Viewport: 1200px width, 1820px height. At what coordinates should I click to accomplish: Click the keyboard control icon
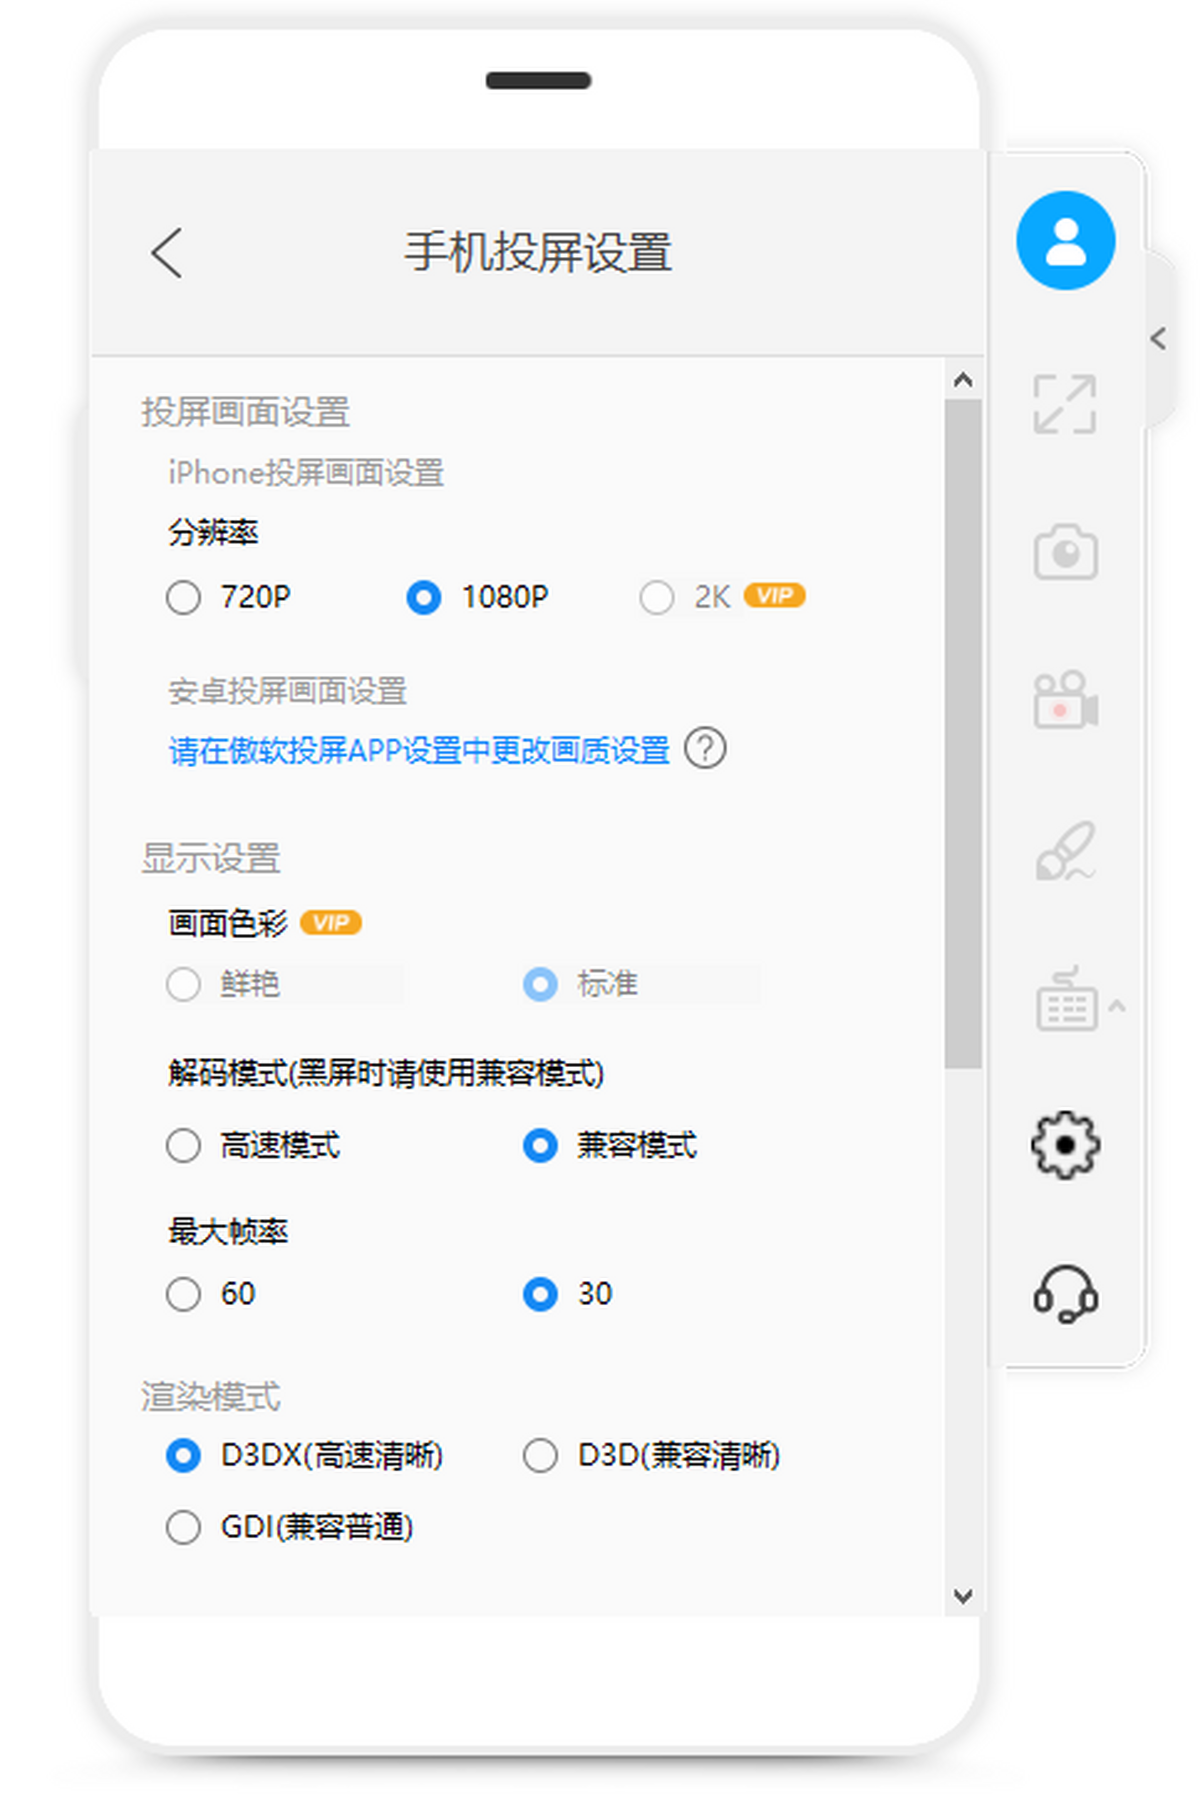tap(1065, 1000)
